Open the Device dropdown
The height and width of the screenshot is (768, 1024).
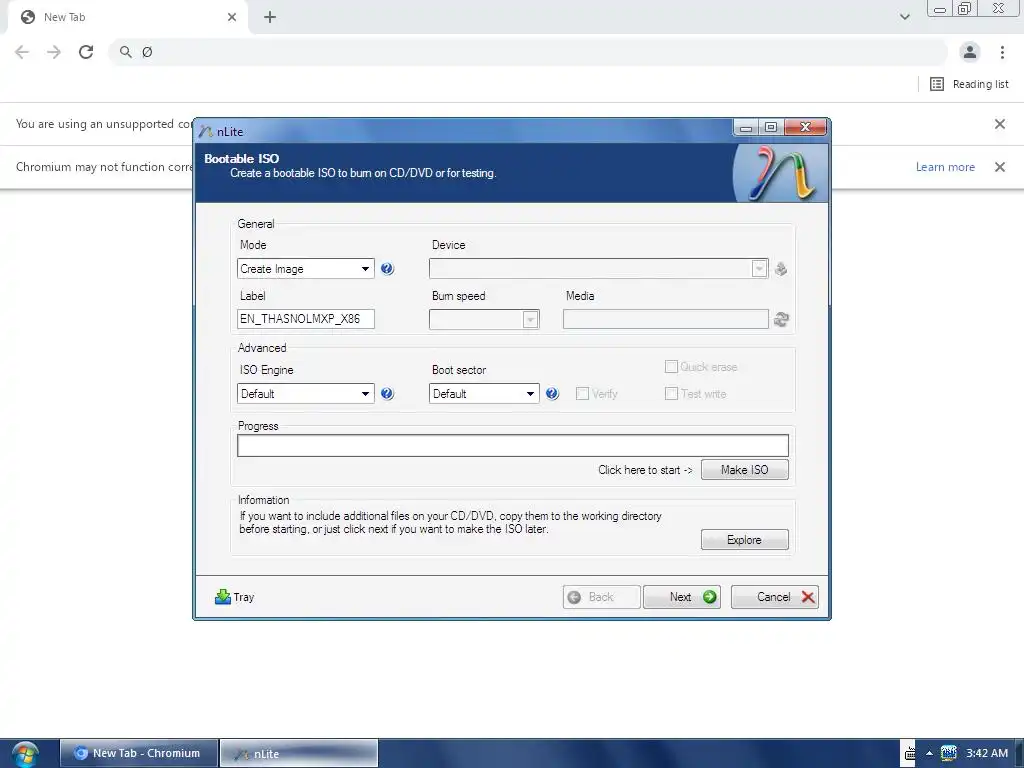(598, 268)
